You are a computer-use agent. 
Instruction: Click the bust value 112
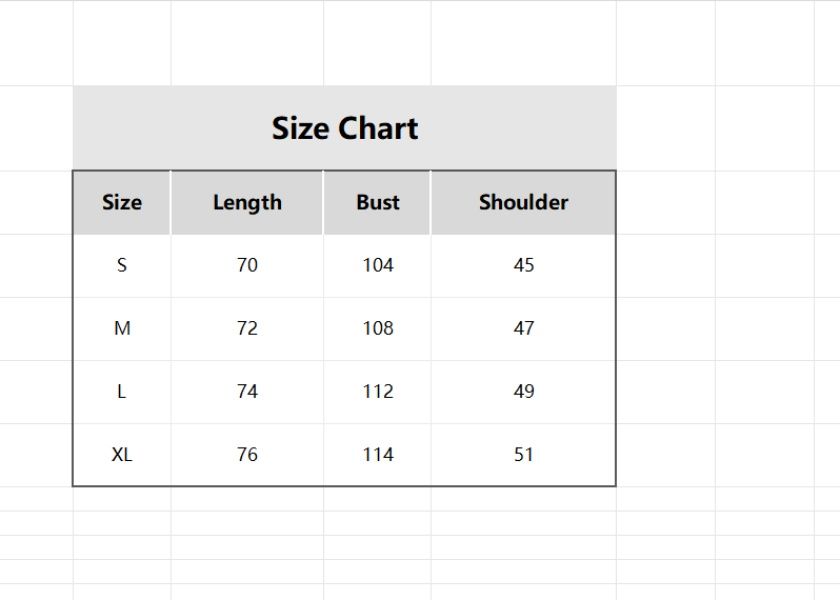pos(377,391)
